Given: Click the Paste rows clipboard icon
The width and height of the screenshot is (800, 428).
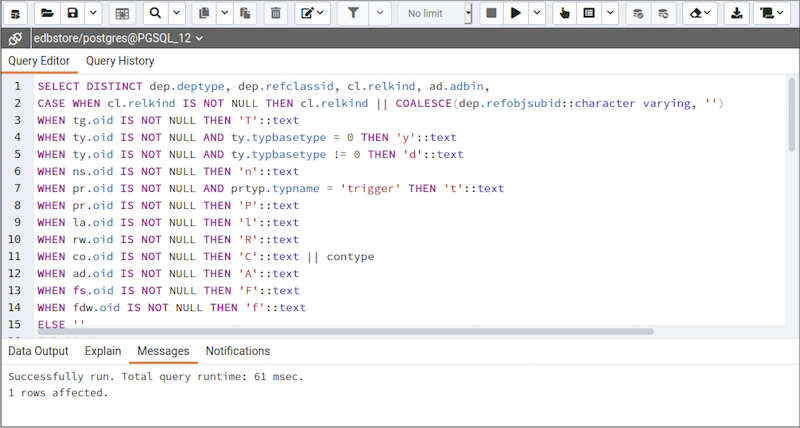Looking at the screenshot, I should (245, 14).
